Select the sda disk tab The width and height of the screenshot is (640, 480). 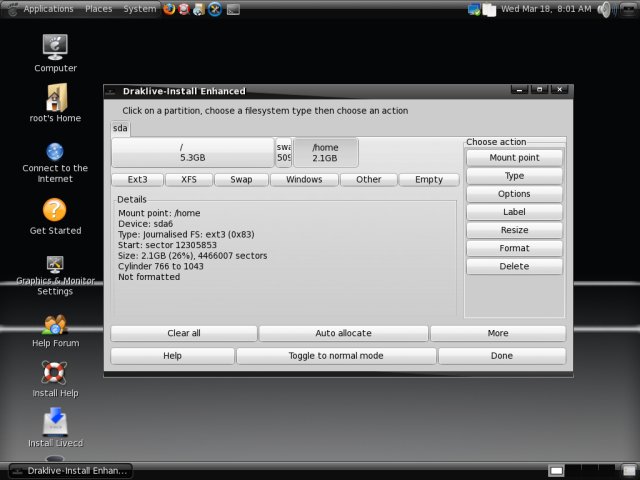pyautogui.click(x=120, y=129)
